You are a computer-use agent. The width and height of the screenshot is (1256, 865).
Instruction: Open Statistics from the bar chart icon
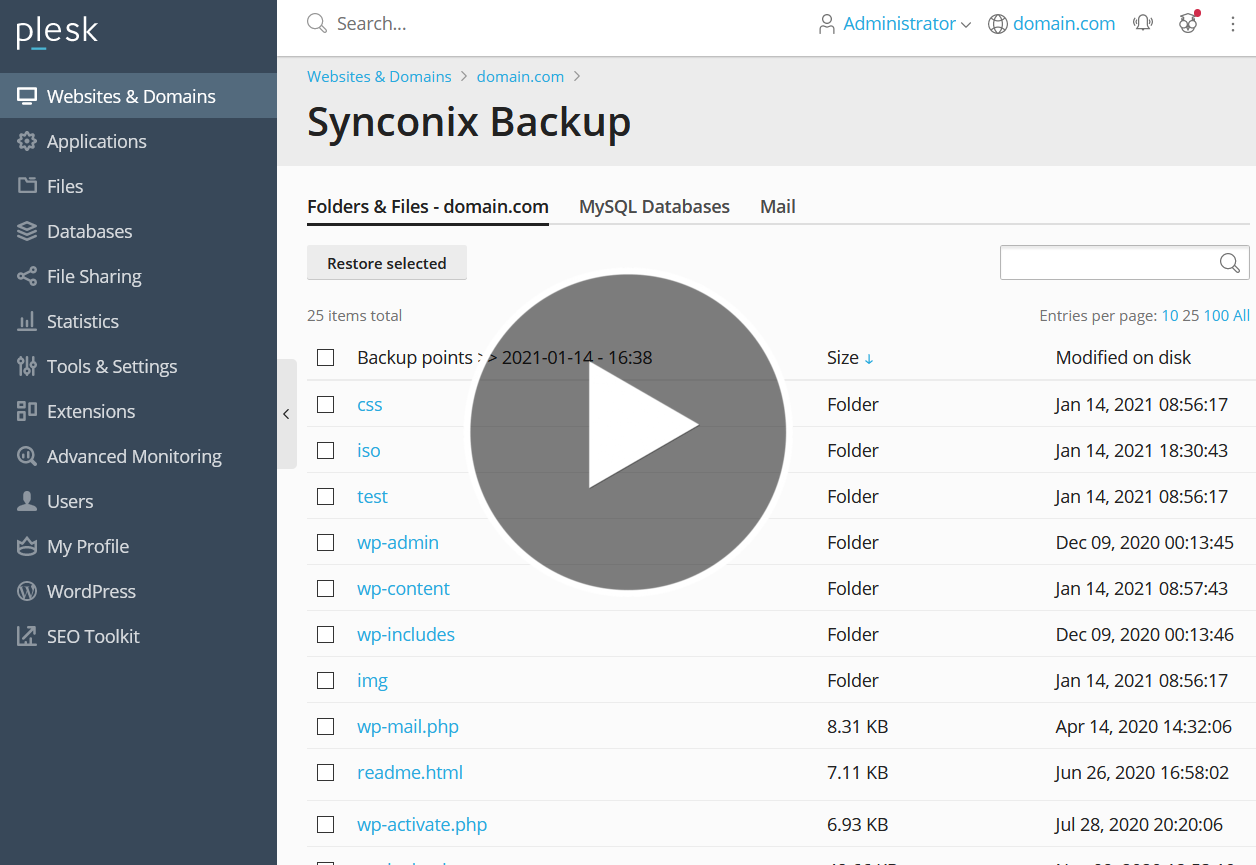(x=27, y=322)
